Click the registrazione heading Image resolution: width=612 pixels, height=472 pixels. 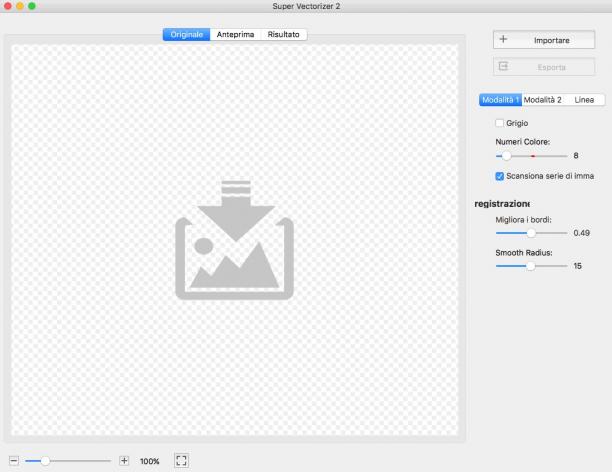pyautogui.click(x=502, y=204)
